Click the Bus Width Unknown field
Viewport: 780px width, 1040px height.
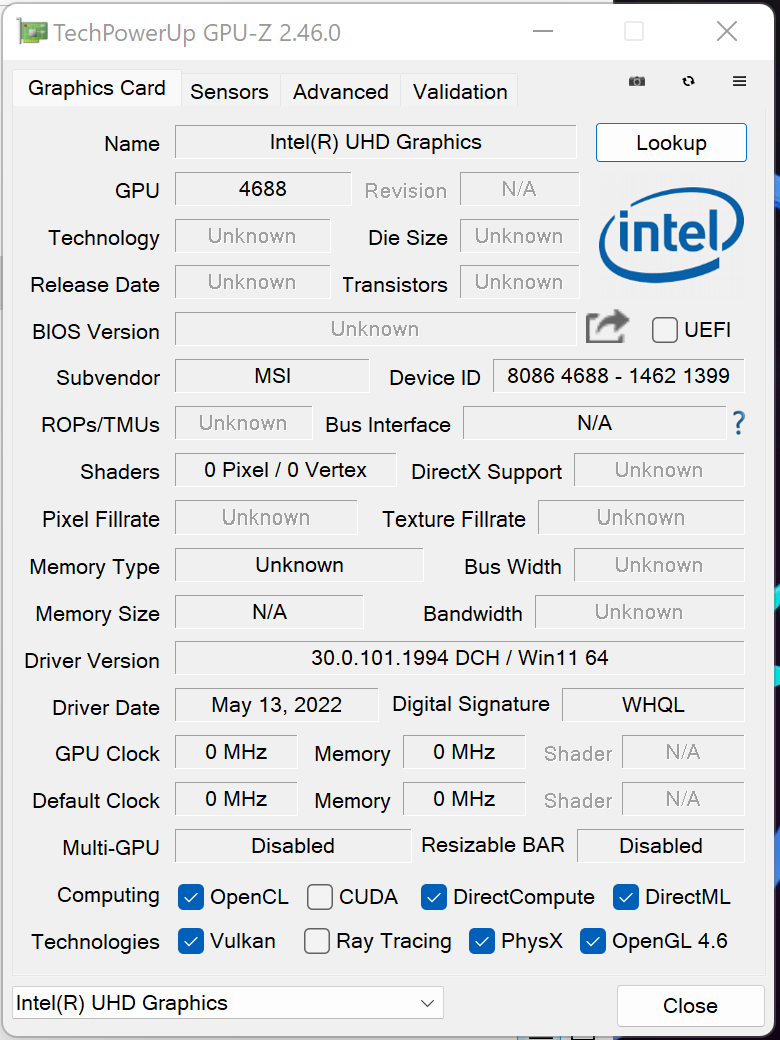(x=659, y=565)
